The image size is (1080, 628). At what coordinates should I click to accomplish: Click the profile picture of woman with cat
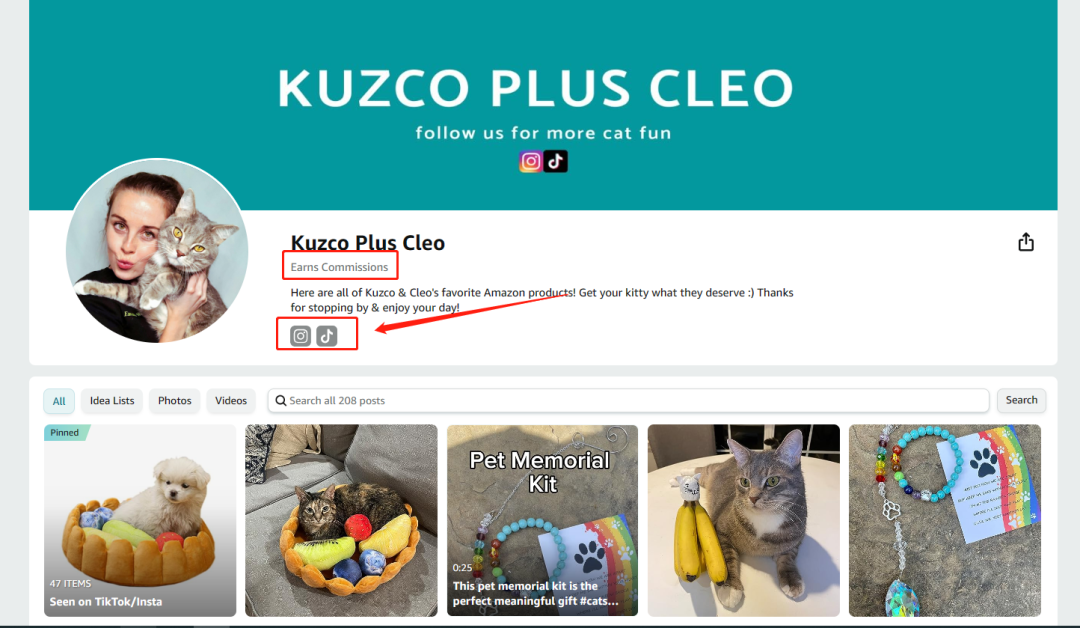coord(157,251)
